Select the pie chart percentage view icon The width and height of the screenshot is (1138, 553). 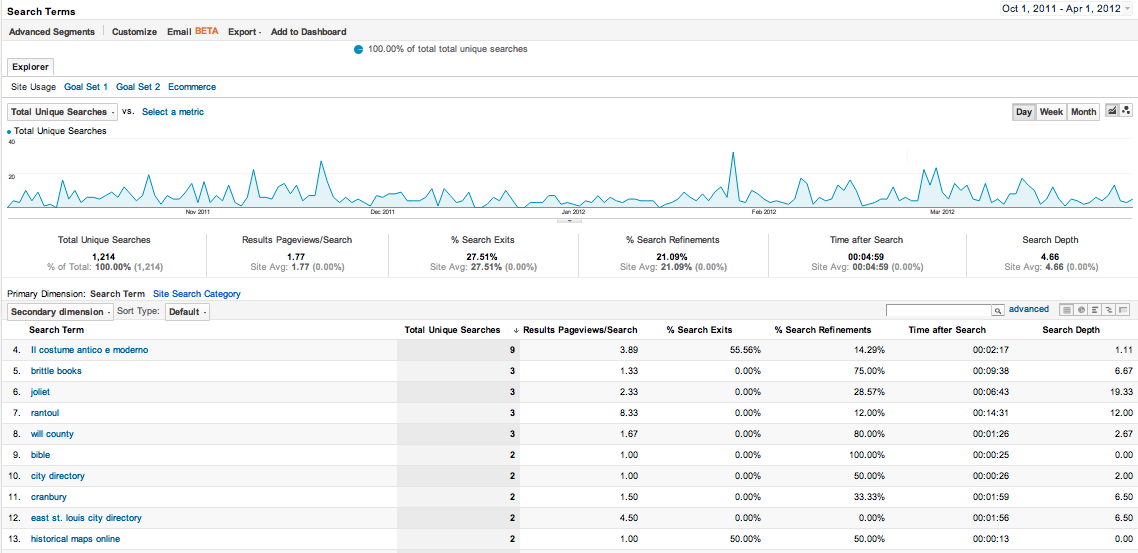coord(1081,311)
